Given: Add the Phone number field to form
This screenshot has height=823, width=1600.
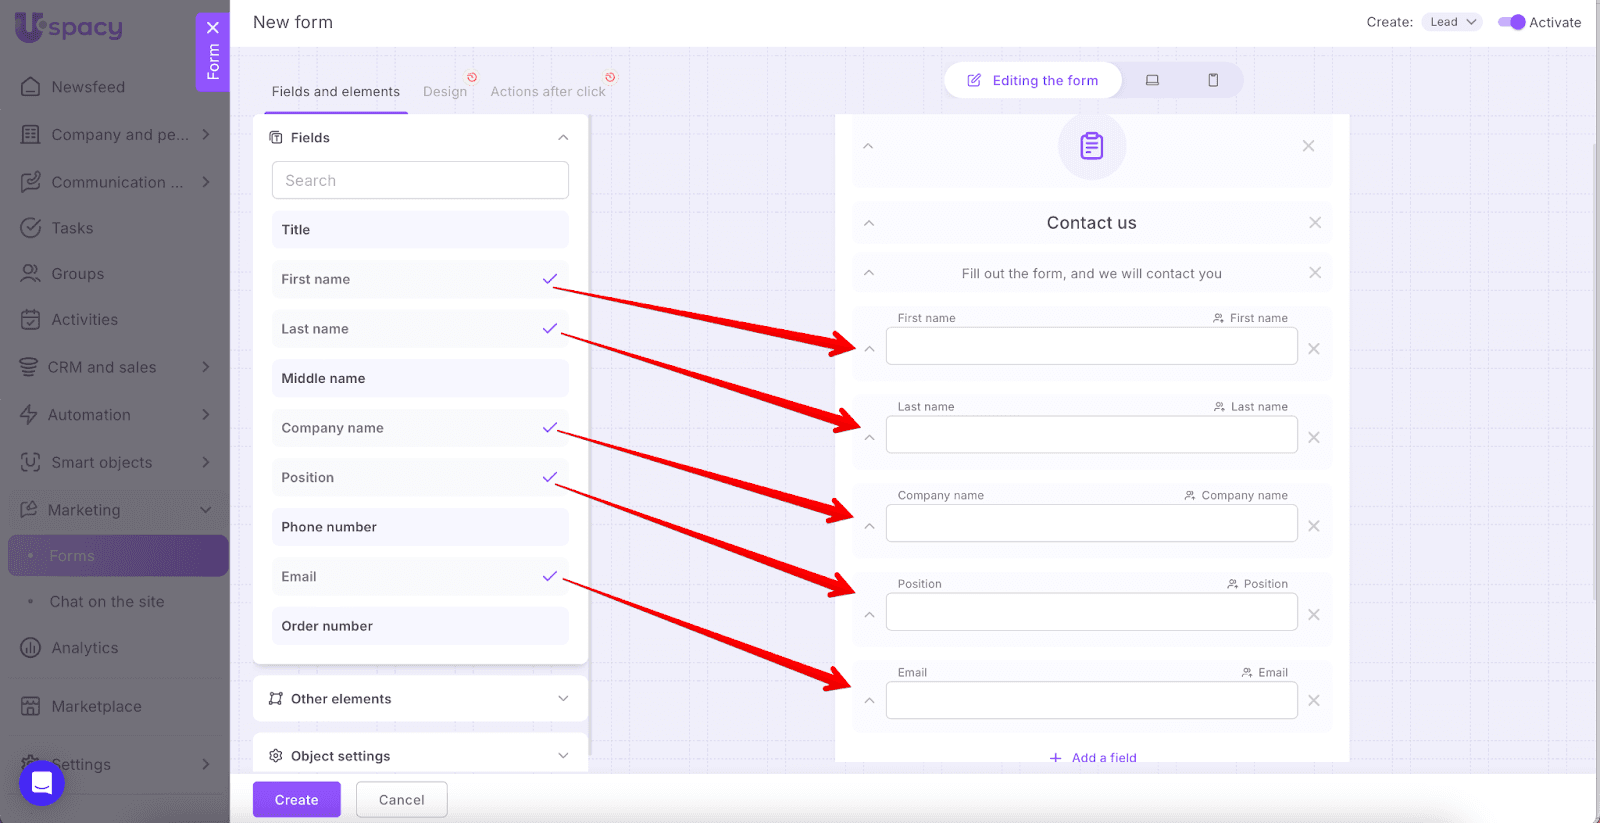Looking at the screenshot, I should [x=420, y=527].
